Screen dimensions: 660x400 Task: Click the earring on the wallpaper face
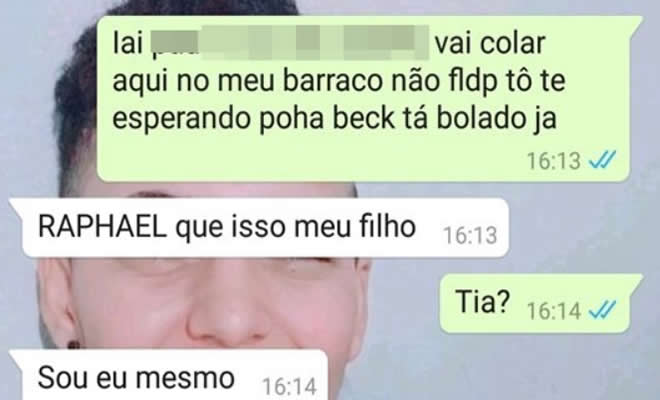tap(74, 345)
